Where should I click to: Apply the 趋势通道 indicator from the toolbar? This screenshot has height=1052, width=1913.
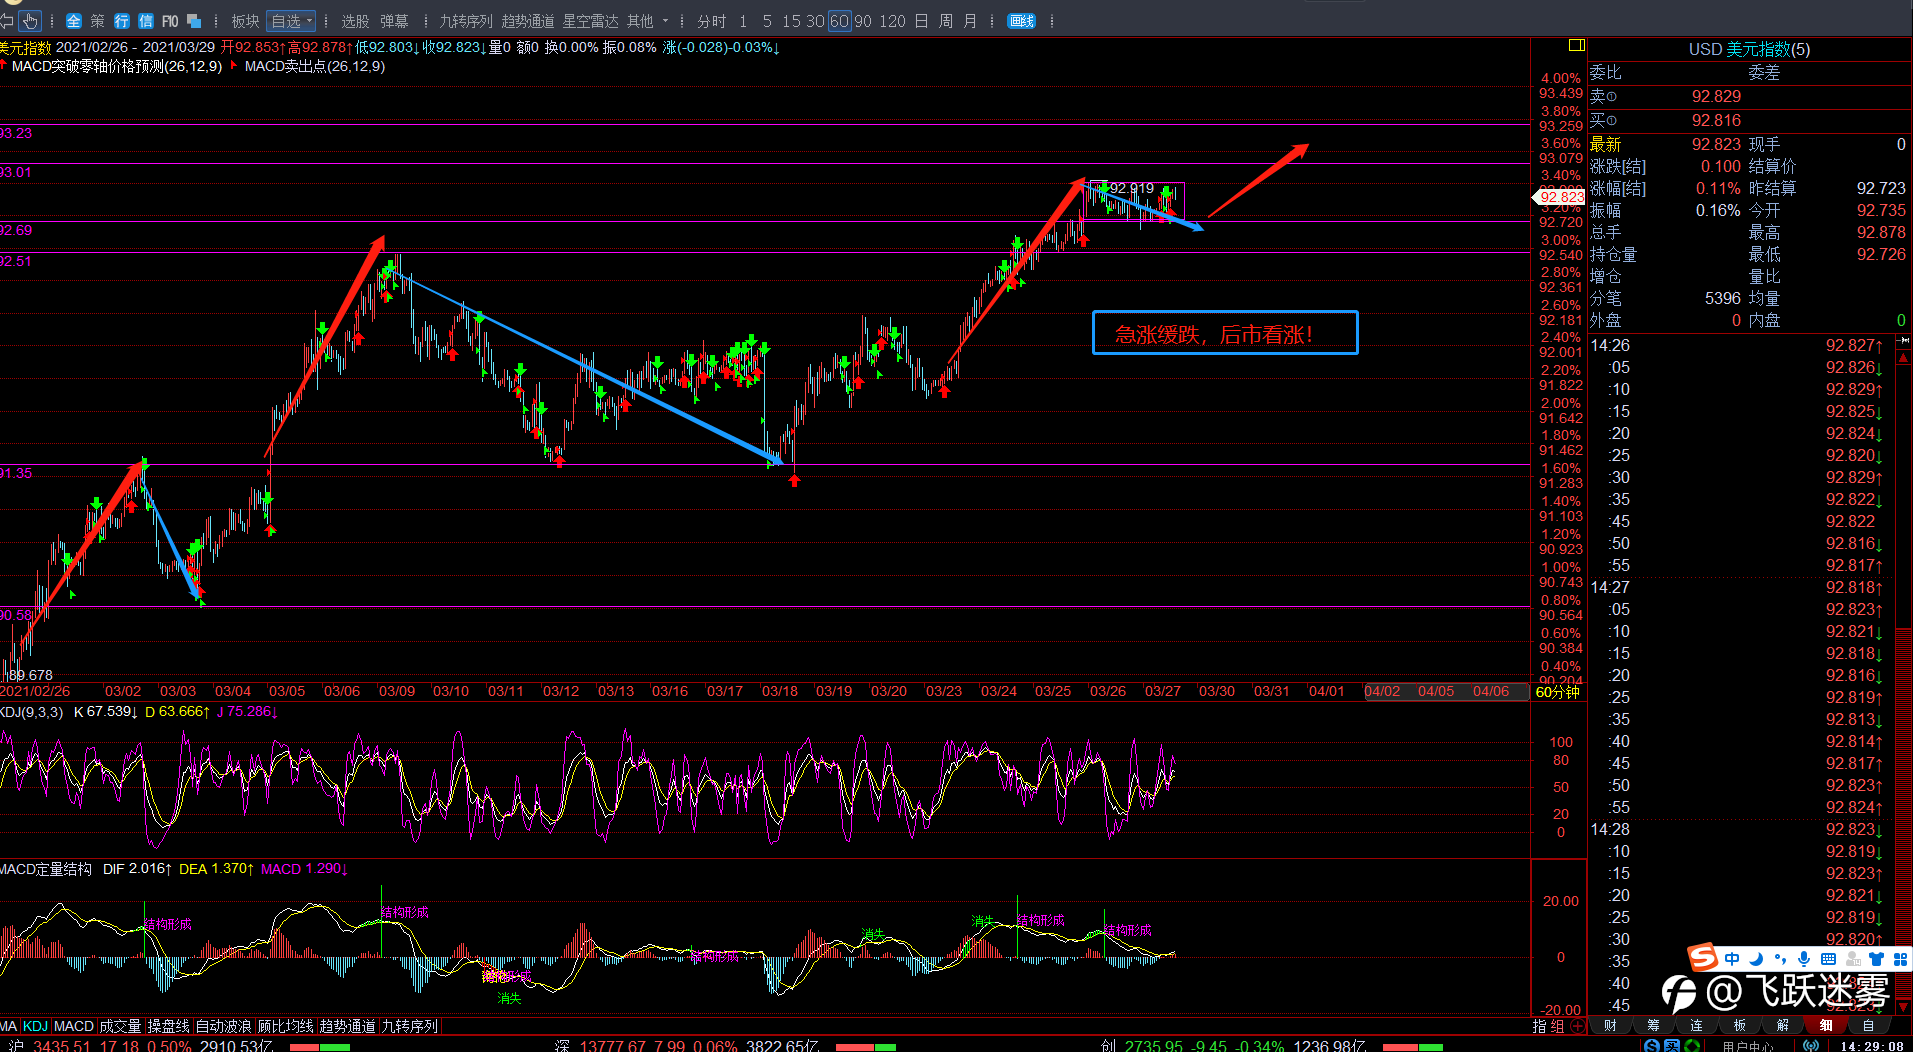pos(528,20)
